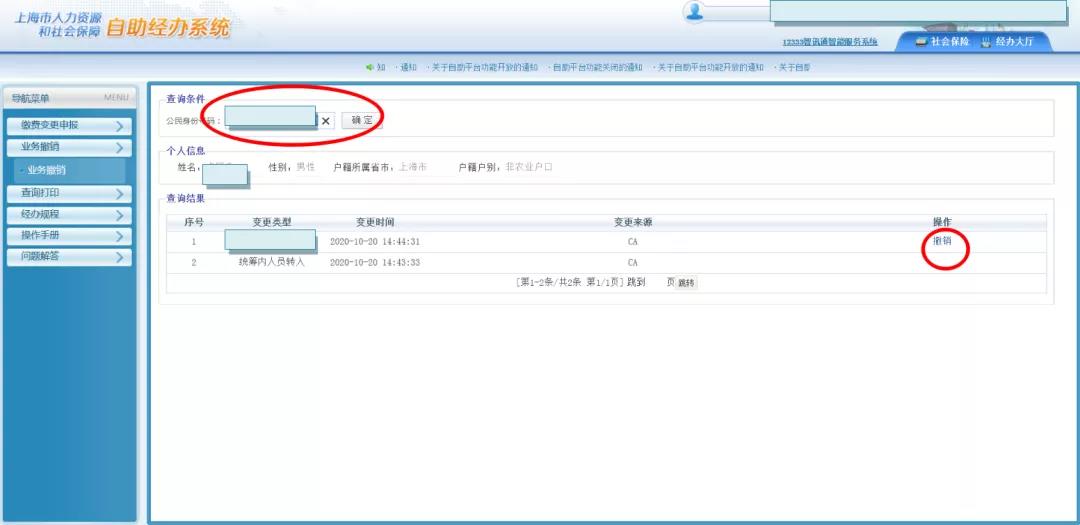Image resolution: width=1080 pixels, height=525 pixels.
Task: Click the 跳转 page jump button
Action: (686, 283)
